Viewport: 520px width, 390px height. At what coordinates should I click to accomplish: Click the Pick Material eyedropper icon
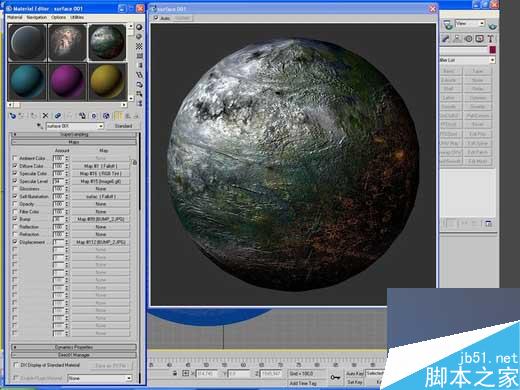click(40, 126)
